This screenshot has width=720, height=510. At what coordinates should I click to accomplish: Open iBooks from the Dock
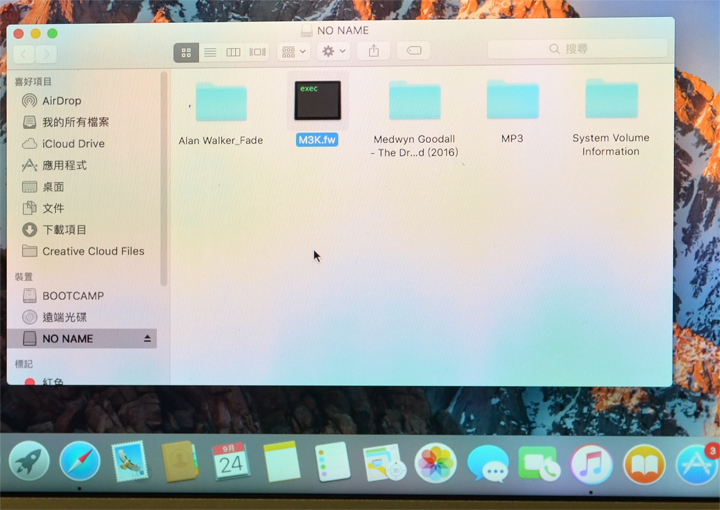point(644,465)
